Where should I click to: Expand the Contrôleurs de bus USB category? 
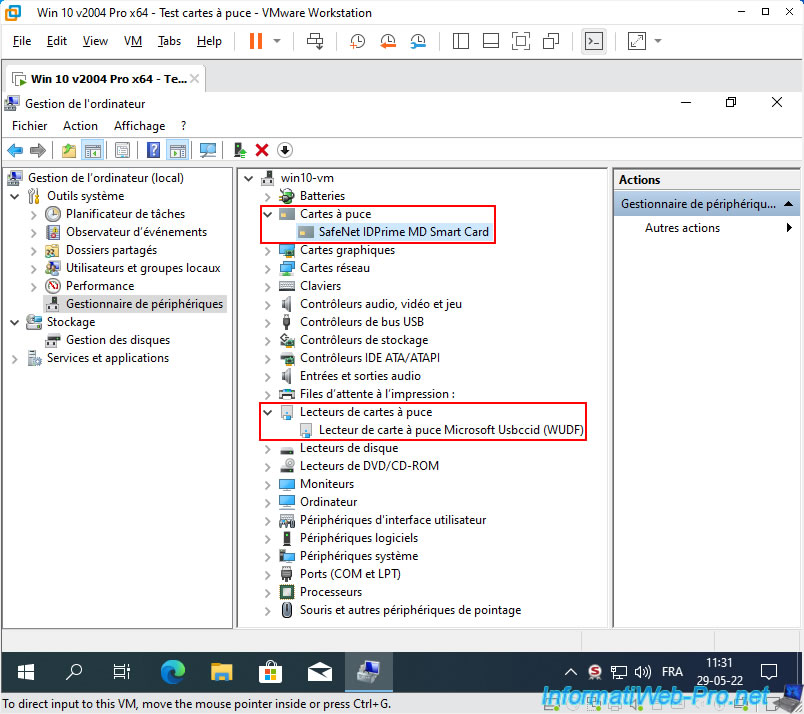(268, 323)
